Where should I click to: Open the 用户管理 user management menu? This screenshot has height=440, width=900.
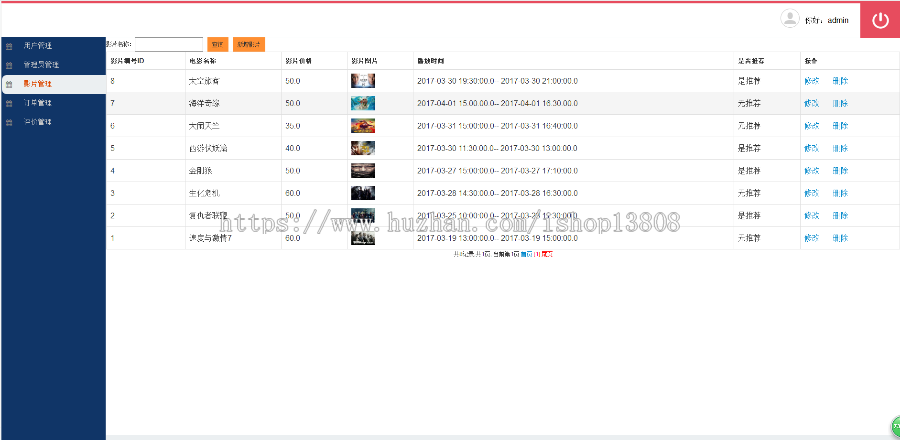pyautogui.click(x=38, y=45)
